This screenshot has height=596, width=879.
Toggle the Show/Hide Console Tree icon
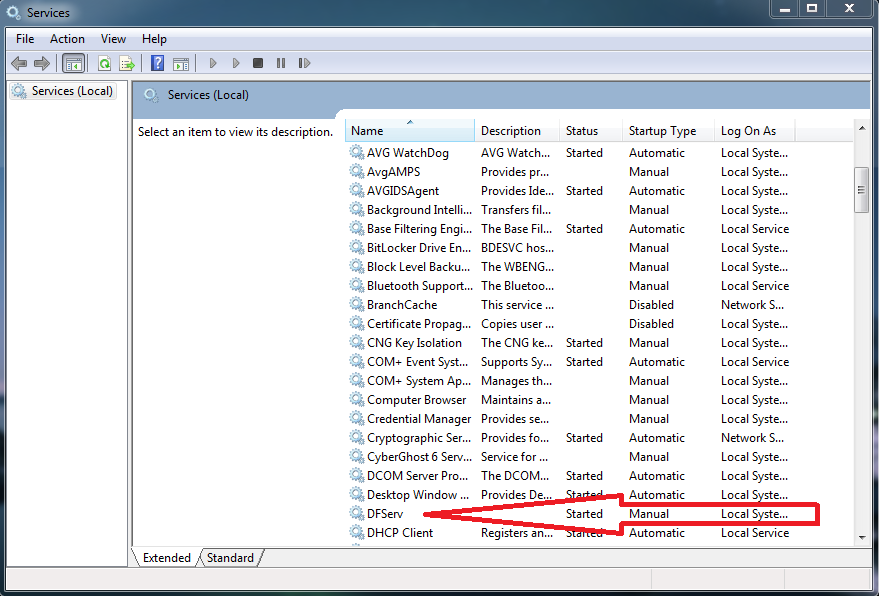73,63
